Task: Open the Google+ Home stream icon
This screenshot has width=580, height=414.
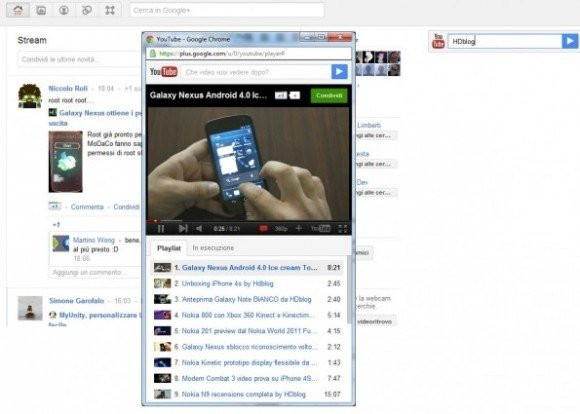Action: [18, 10]
